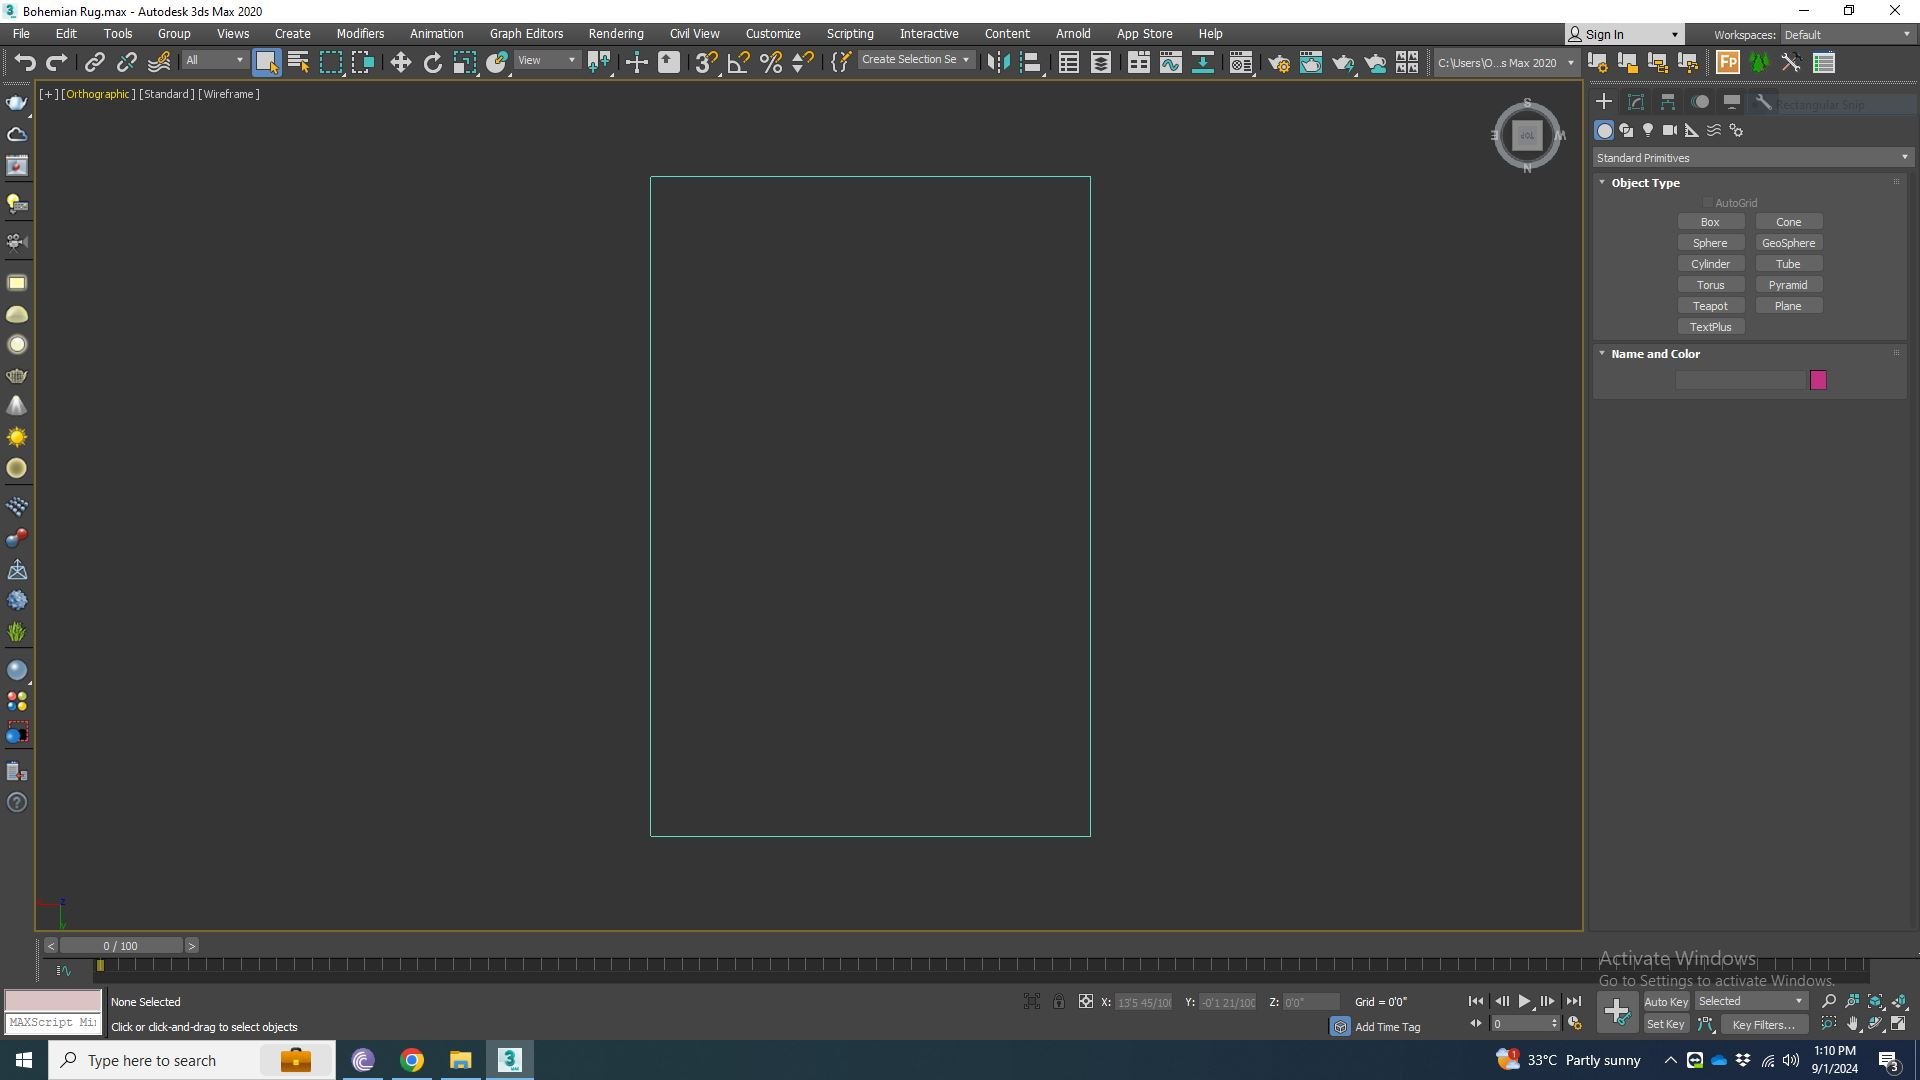Screen dimensions: 1920x1080
Task: Select the Systems category icon
Action: coord(1736,130)
